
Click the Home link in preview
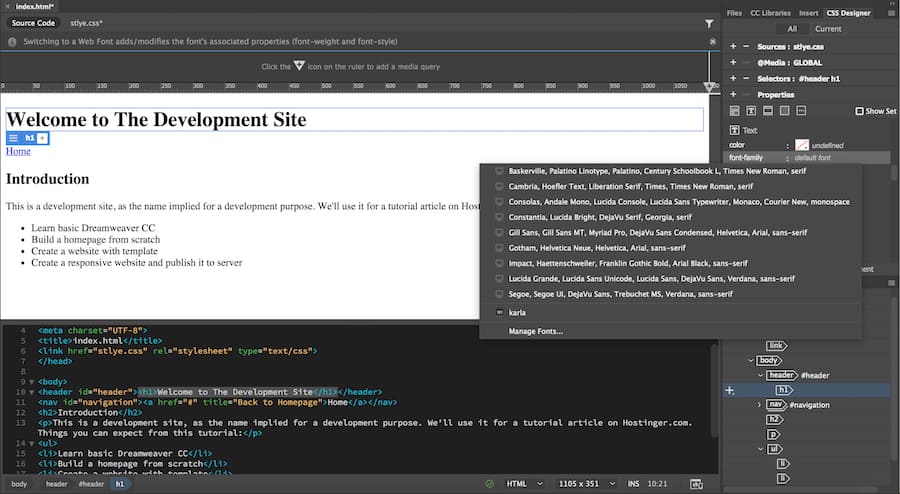(18, 152)
